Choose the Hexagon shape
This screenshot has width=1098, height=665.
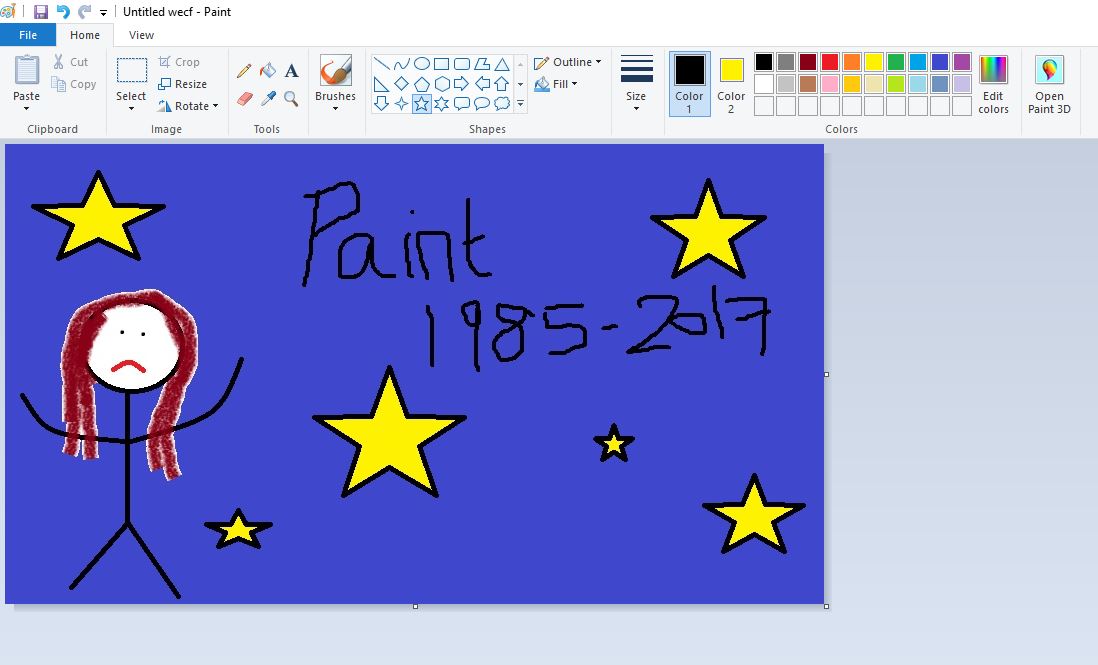coord(441,84)
